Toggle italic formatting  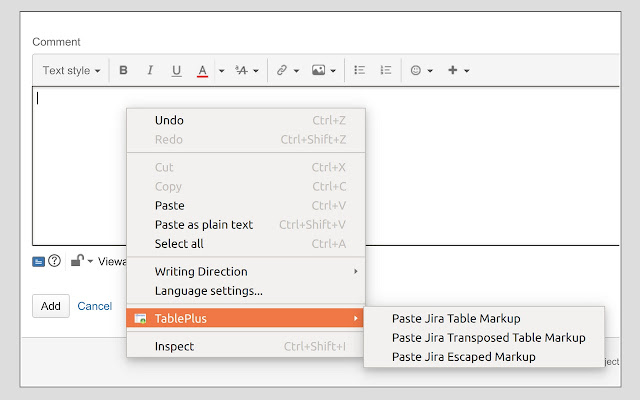[x=150, y=70]
